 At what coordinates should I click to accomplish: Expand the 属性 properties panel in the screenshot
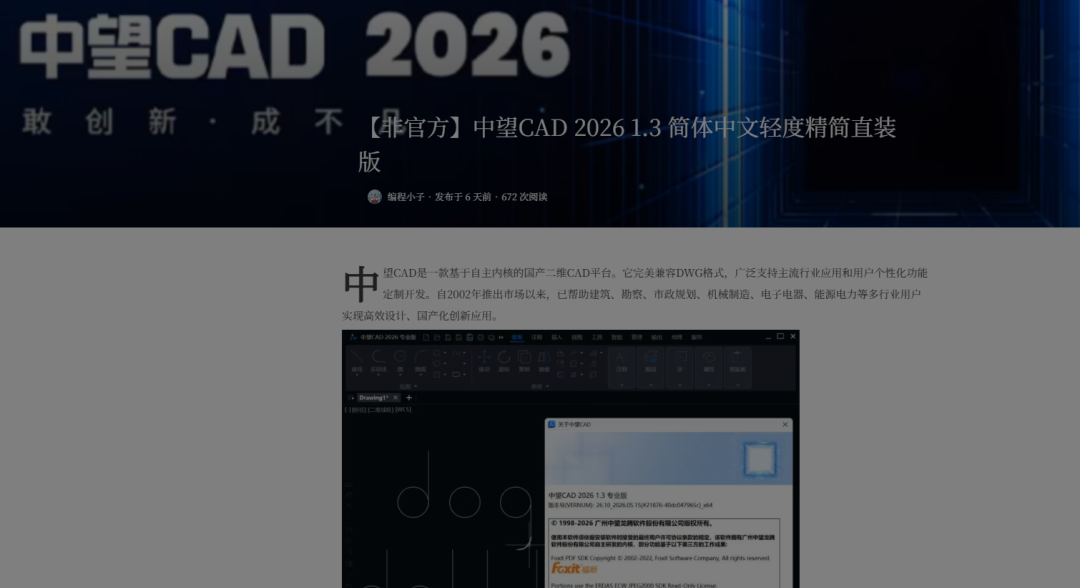[709, 368]
